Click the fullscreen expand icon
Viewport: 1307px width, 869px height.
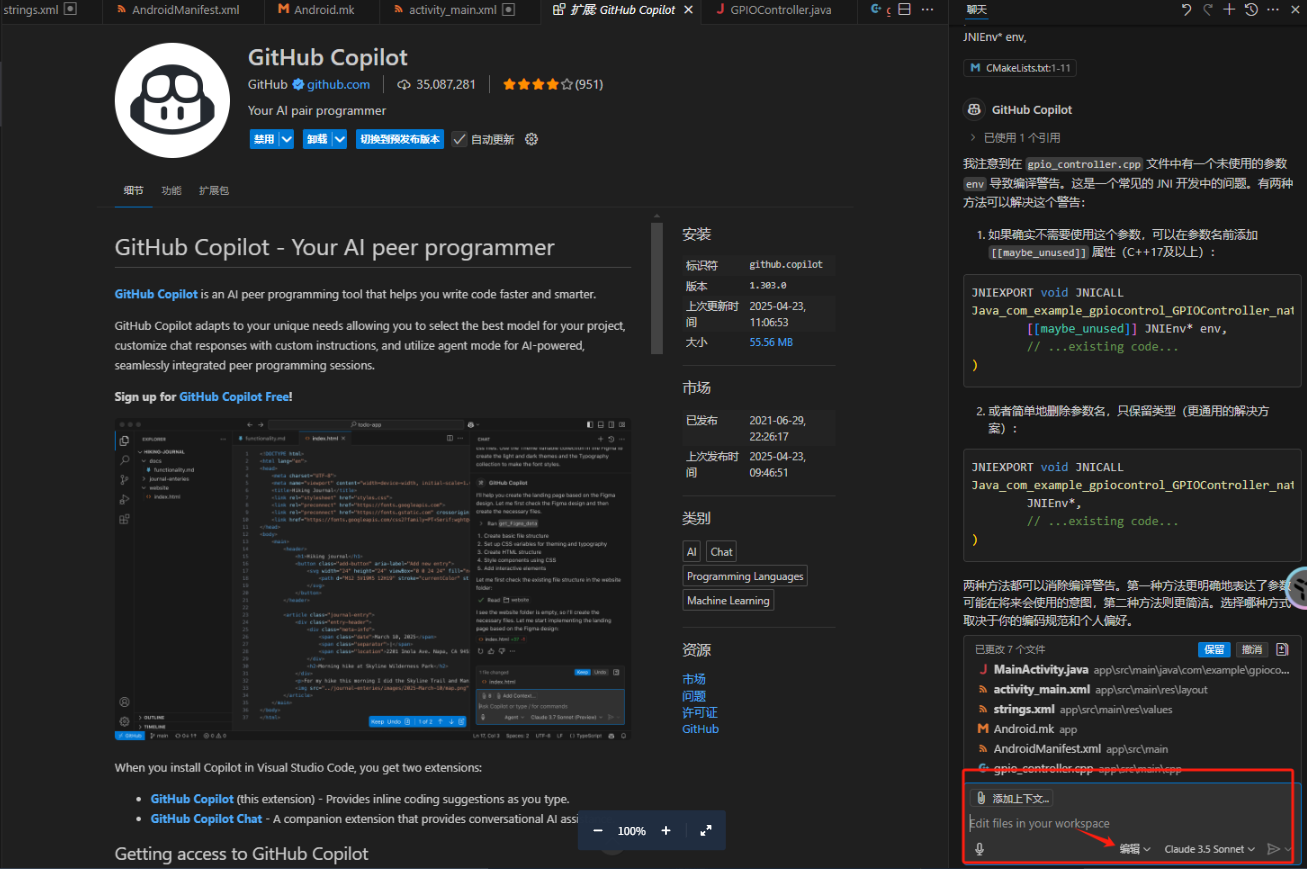[706, 831]
